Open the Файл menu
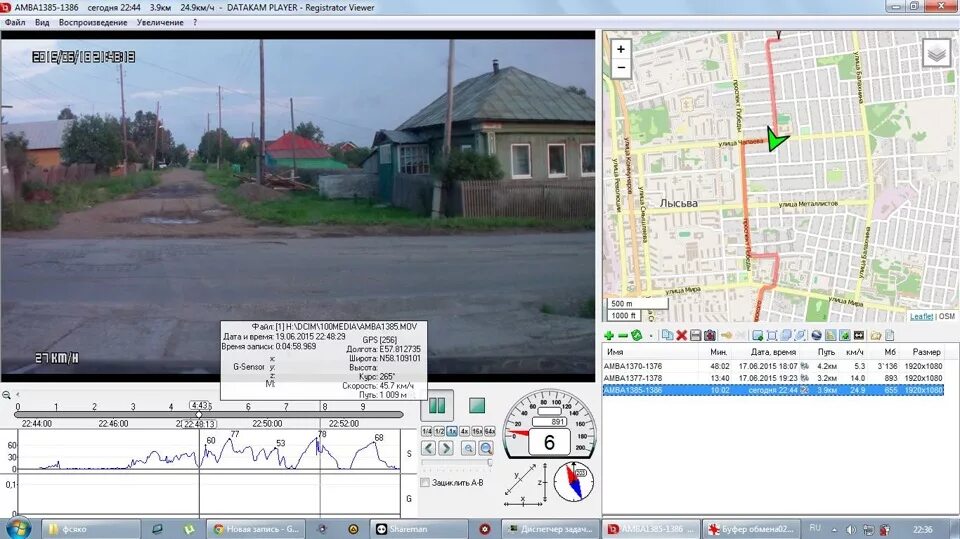 point(15,22)
